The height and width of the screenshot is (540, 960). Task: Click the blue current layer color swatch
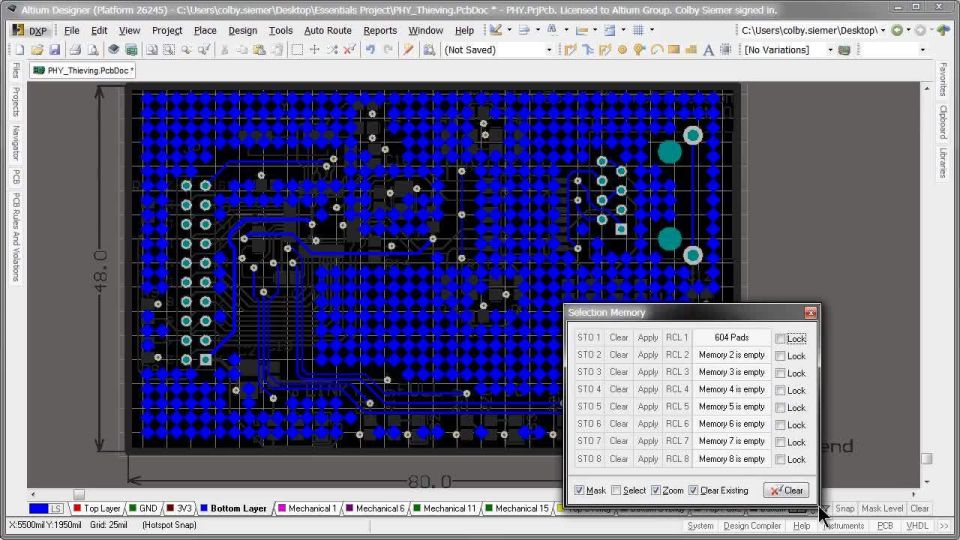(x=38, y=508)
